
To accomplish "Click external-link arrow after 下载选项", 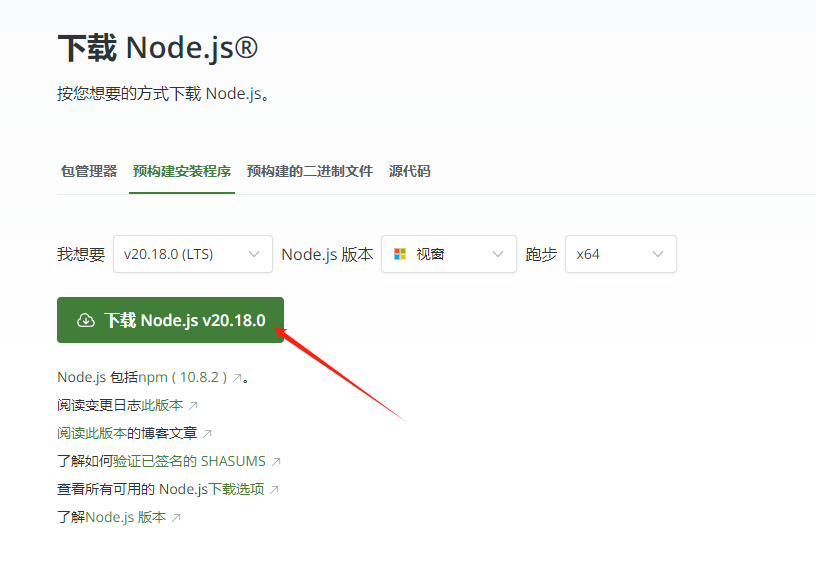I will [x=274, y=490].
